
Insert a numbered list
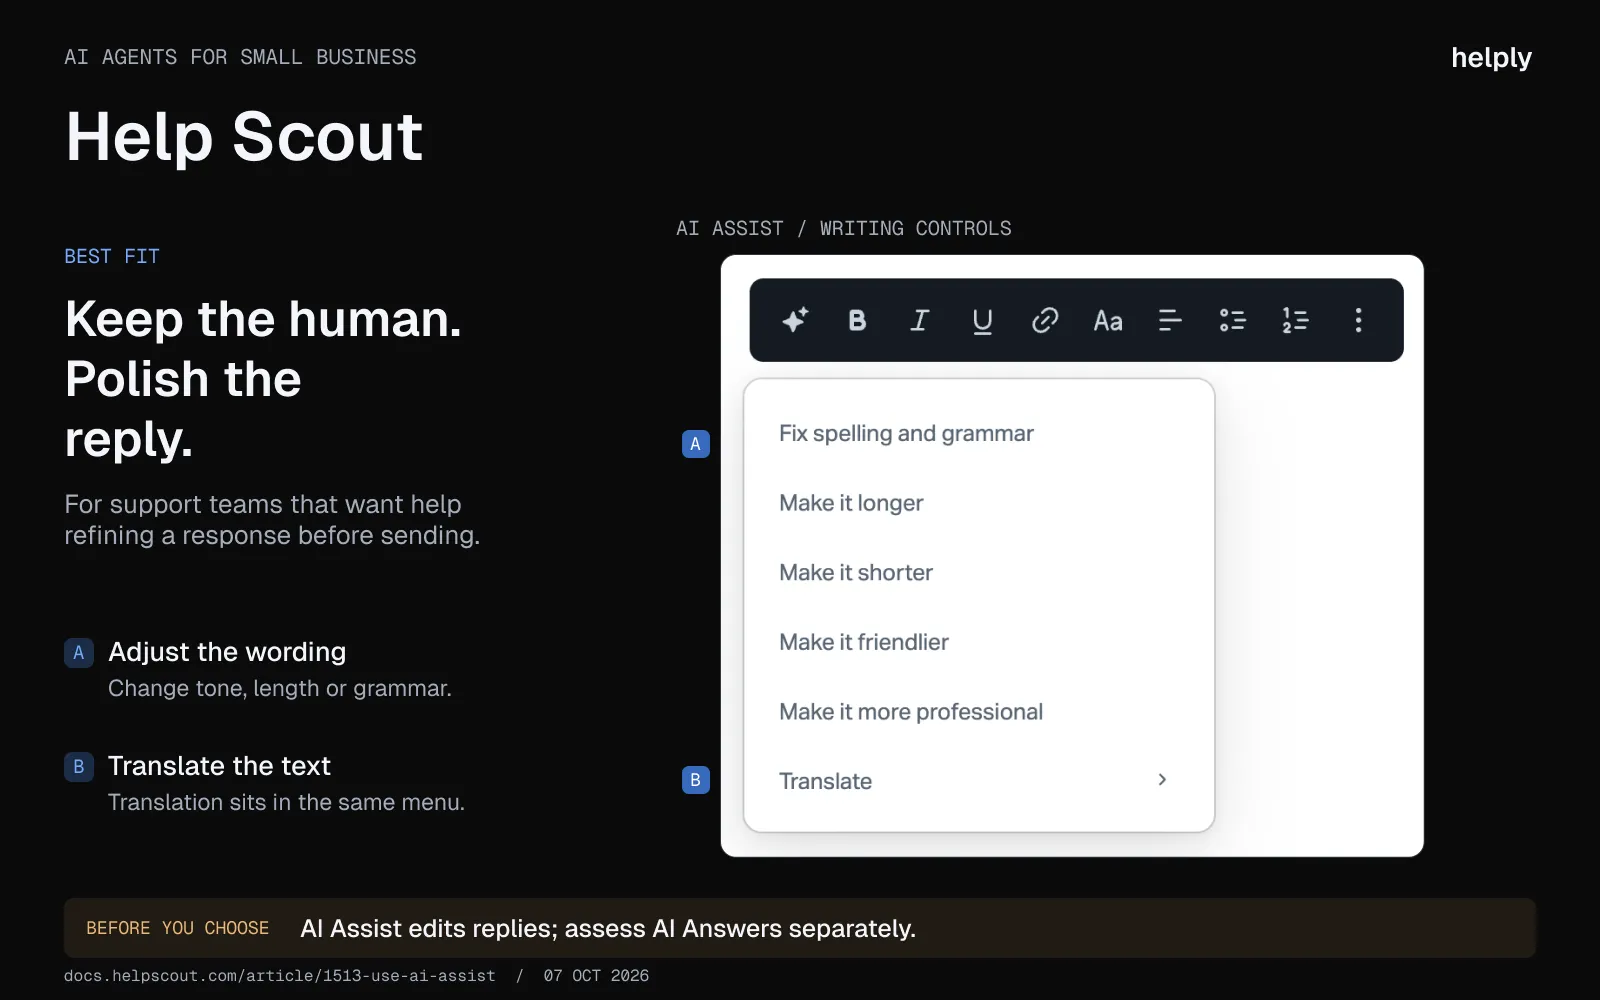coord(1295,320)
